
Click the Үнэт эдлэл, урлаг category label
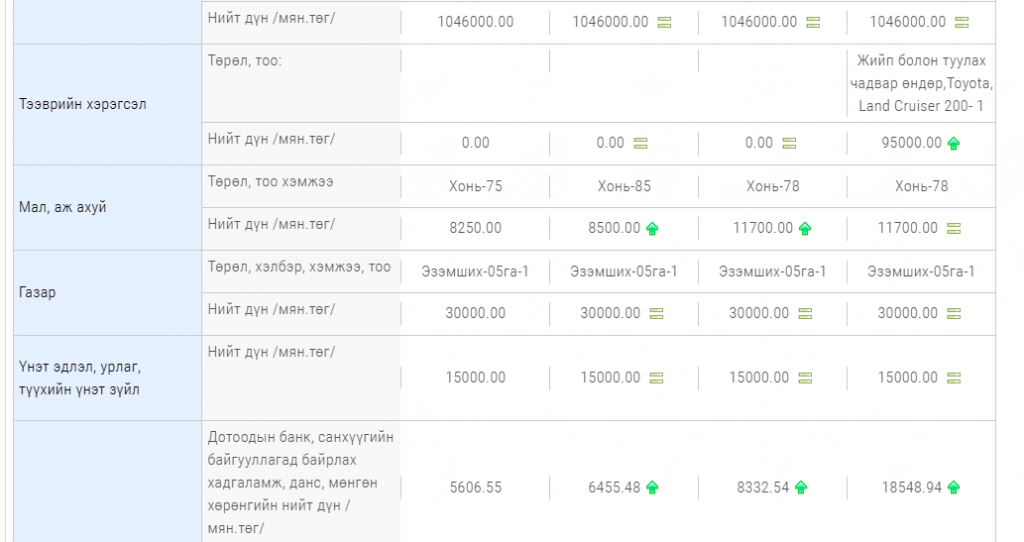tap(80, 378)
